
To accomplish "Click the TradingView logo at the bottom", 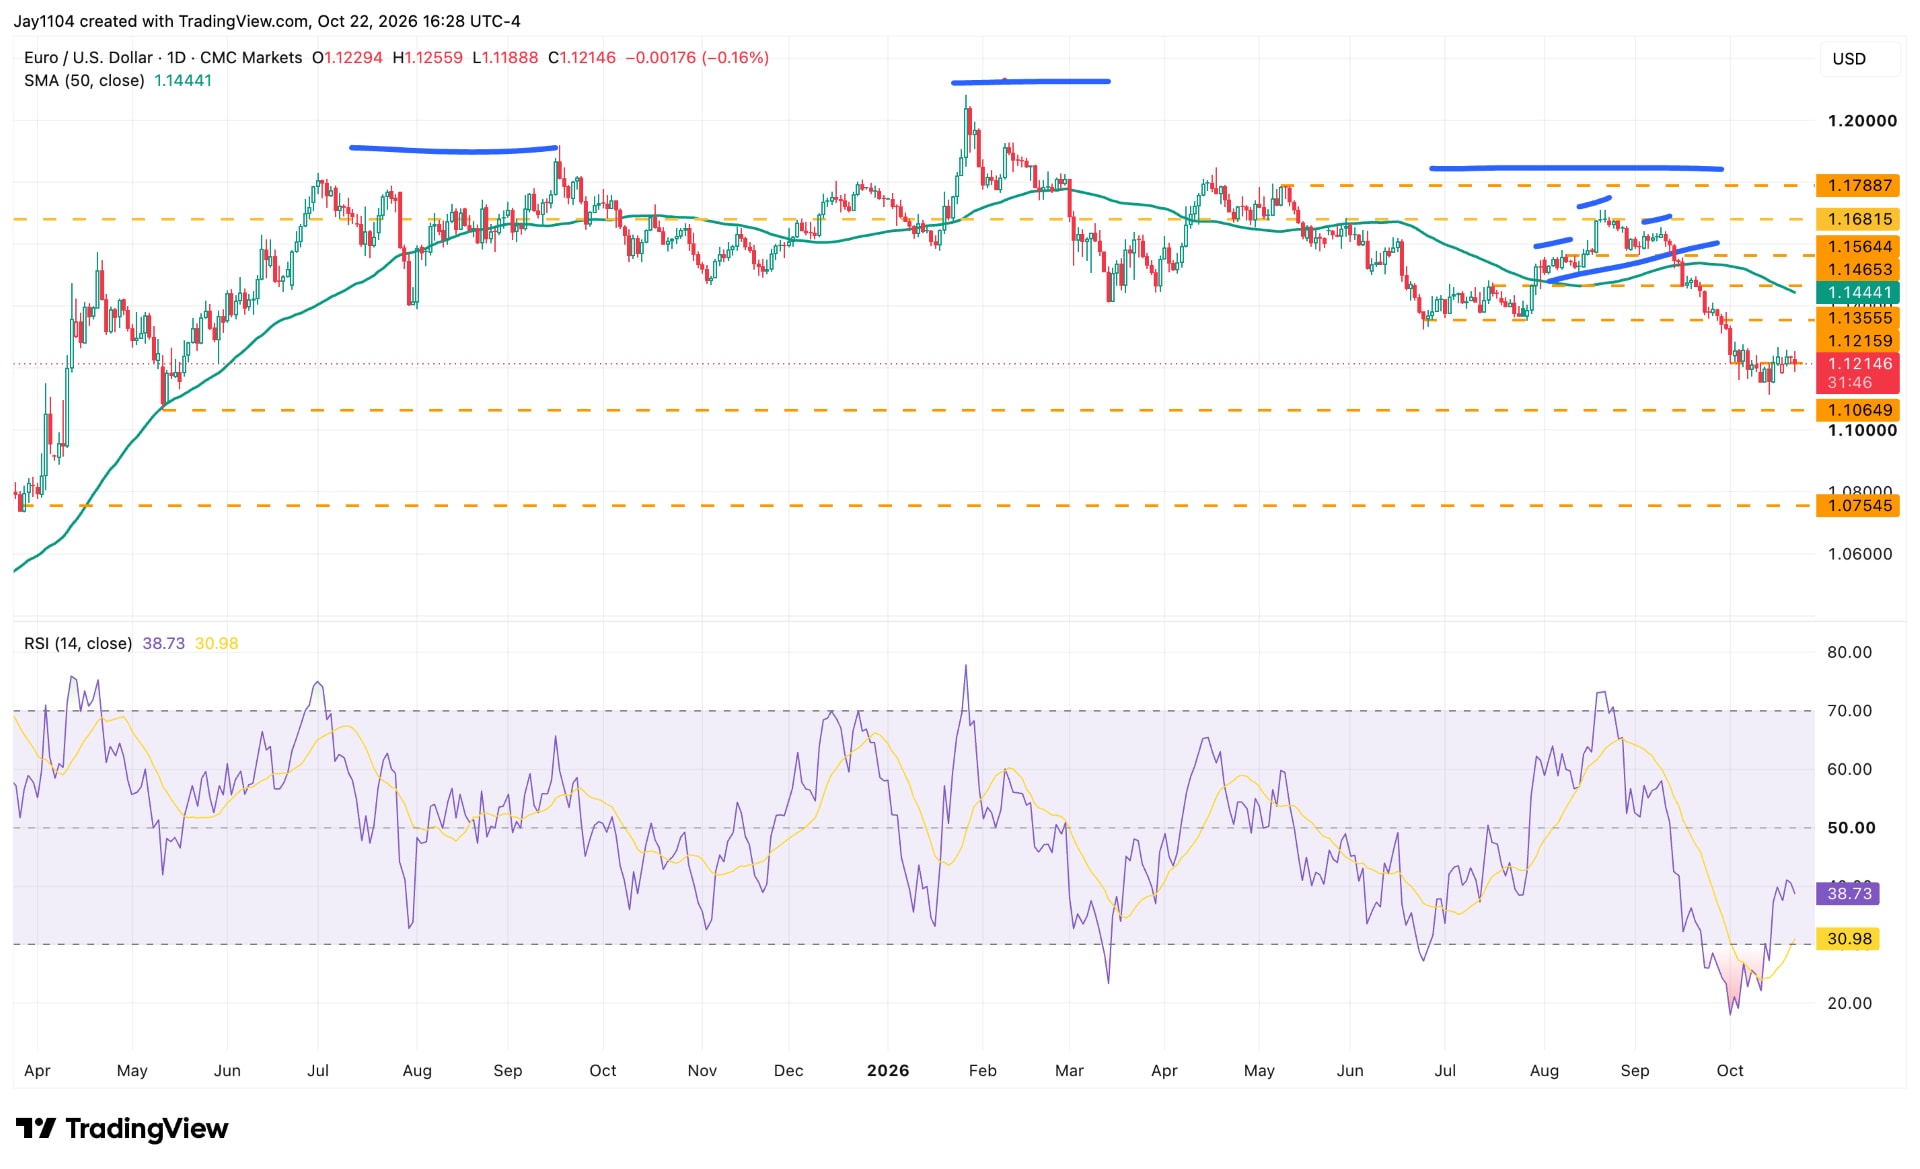I will click(x=122, y=1129).
